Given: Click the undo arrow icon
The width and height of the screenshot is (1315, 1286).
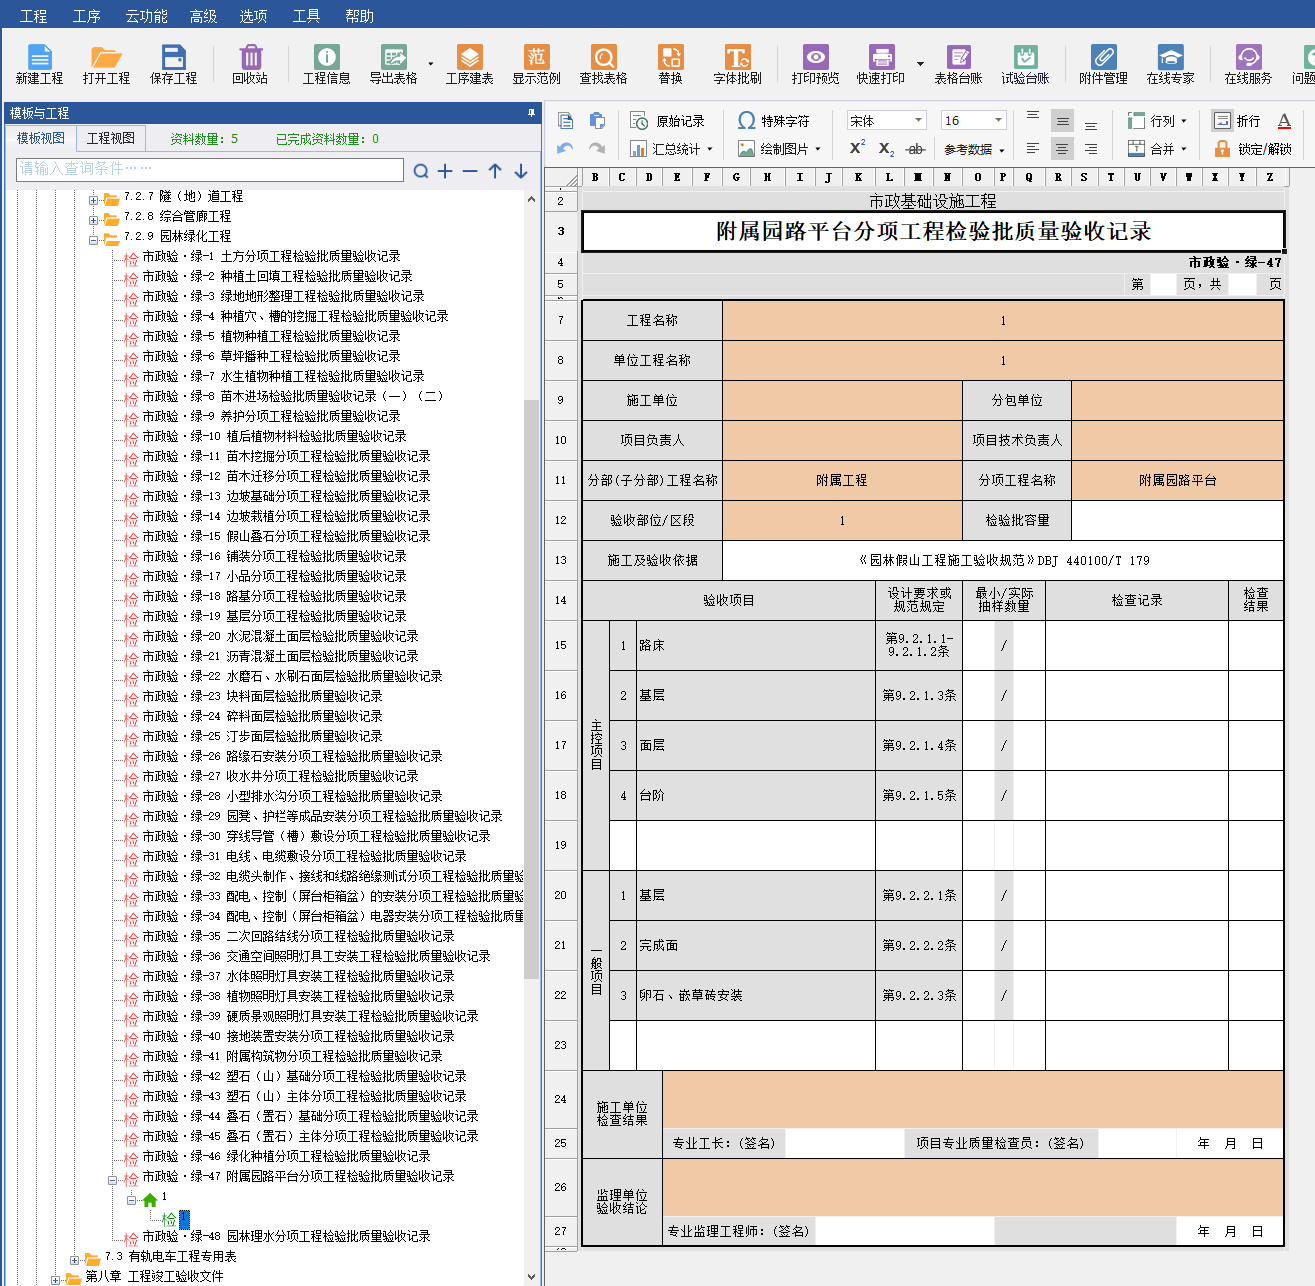Looking at the screenshot, I should click(565, 148).
